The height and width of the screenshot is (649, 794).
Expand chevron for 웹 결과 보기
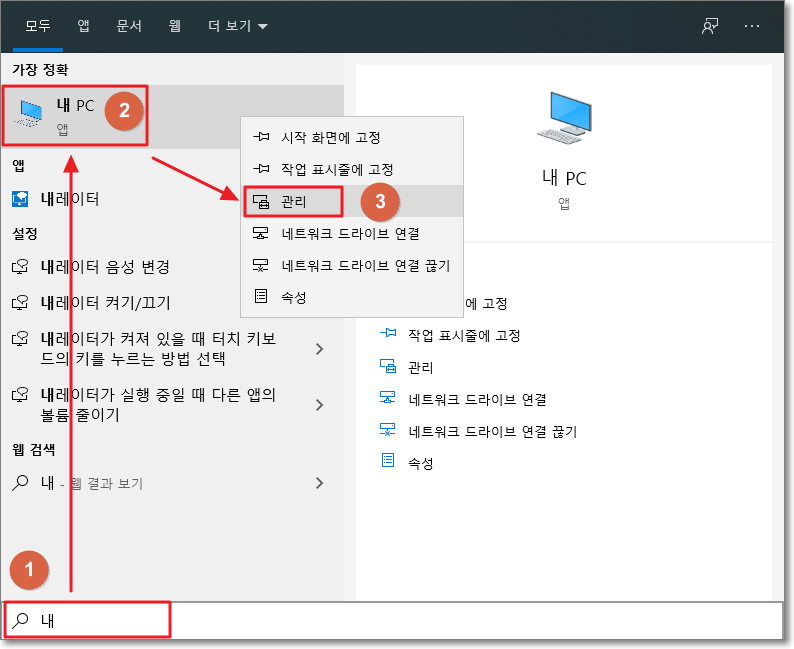click(x=320, y=483)
